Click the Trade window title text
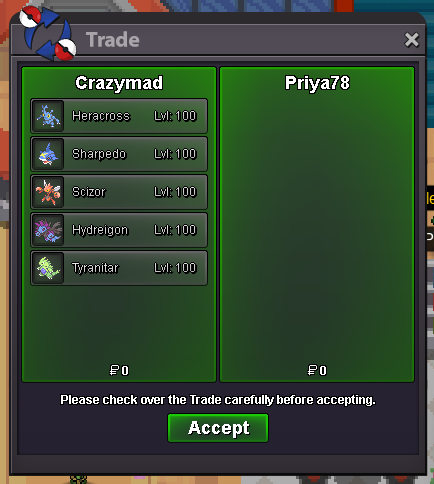The width and height of the screenshot is (434, 484). pyautogui.click(x=113, y=40)
